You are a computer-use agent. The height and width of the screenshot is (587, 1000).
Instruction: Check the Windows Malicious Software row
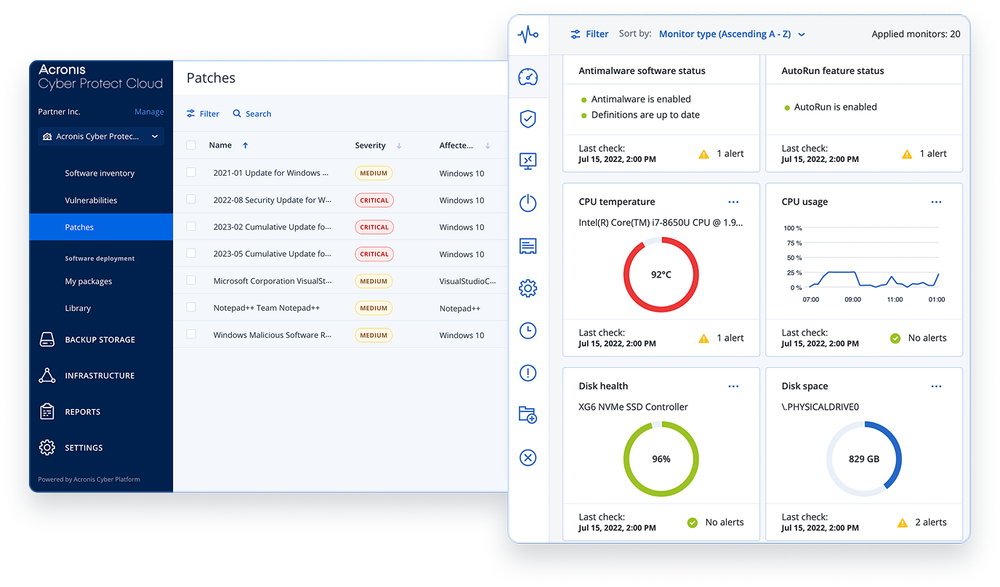point(191,334)
